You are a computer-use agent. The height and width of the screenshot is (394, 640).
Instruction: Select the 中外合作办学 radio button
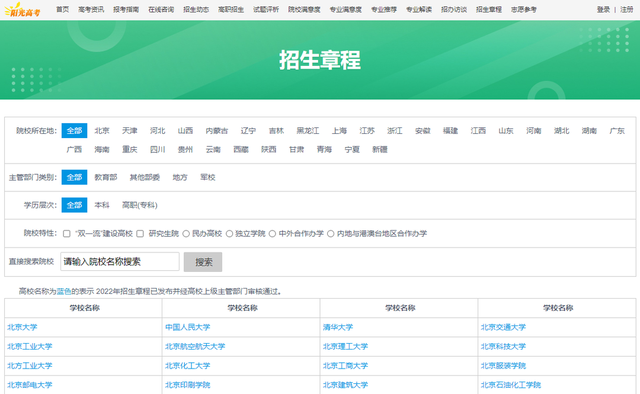point(272,234)
